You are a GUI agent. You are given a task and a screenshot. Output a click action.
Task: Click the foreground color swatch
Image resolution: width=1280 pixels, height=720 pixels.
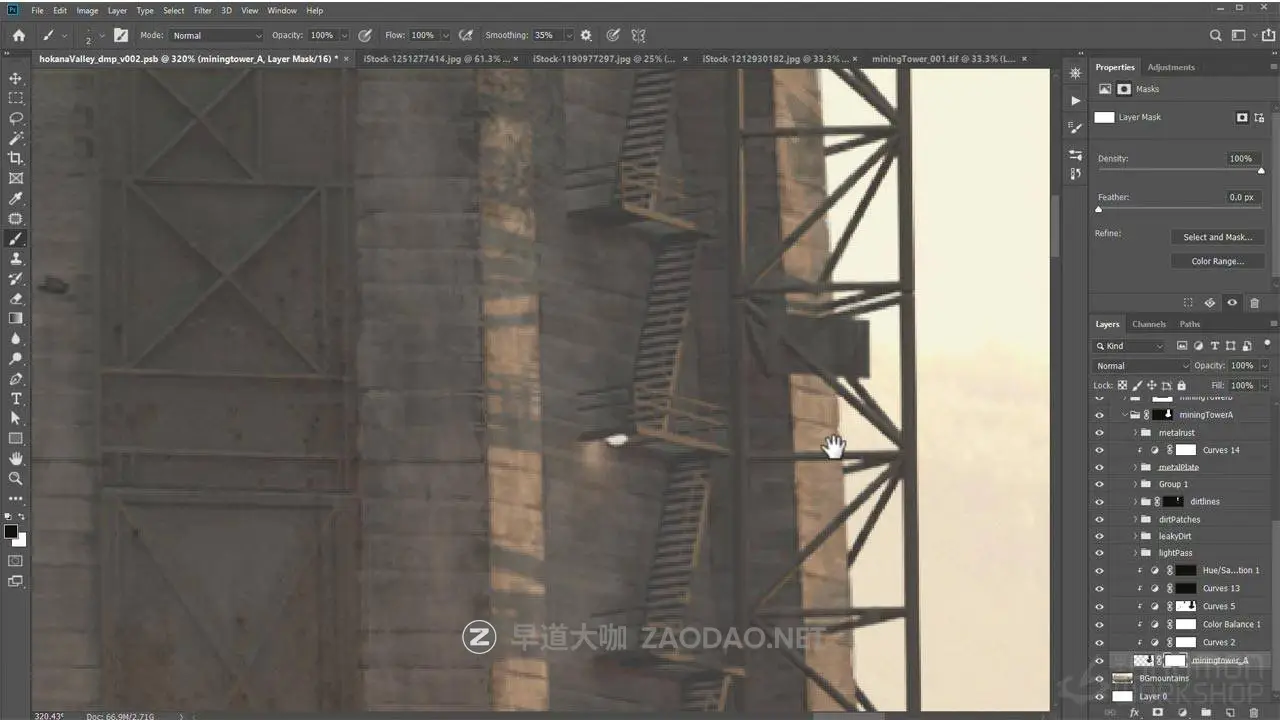pyautogui.click(x=10, y=531)
